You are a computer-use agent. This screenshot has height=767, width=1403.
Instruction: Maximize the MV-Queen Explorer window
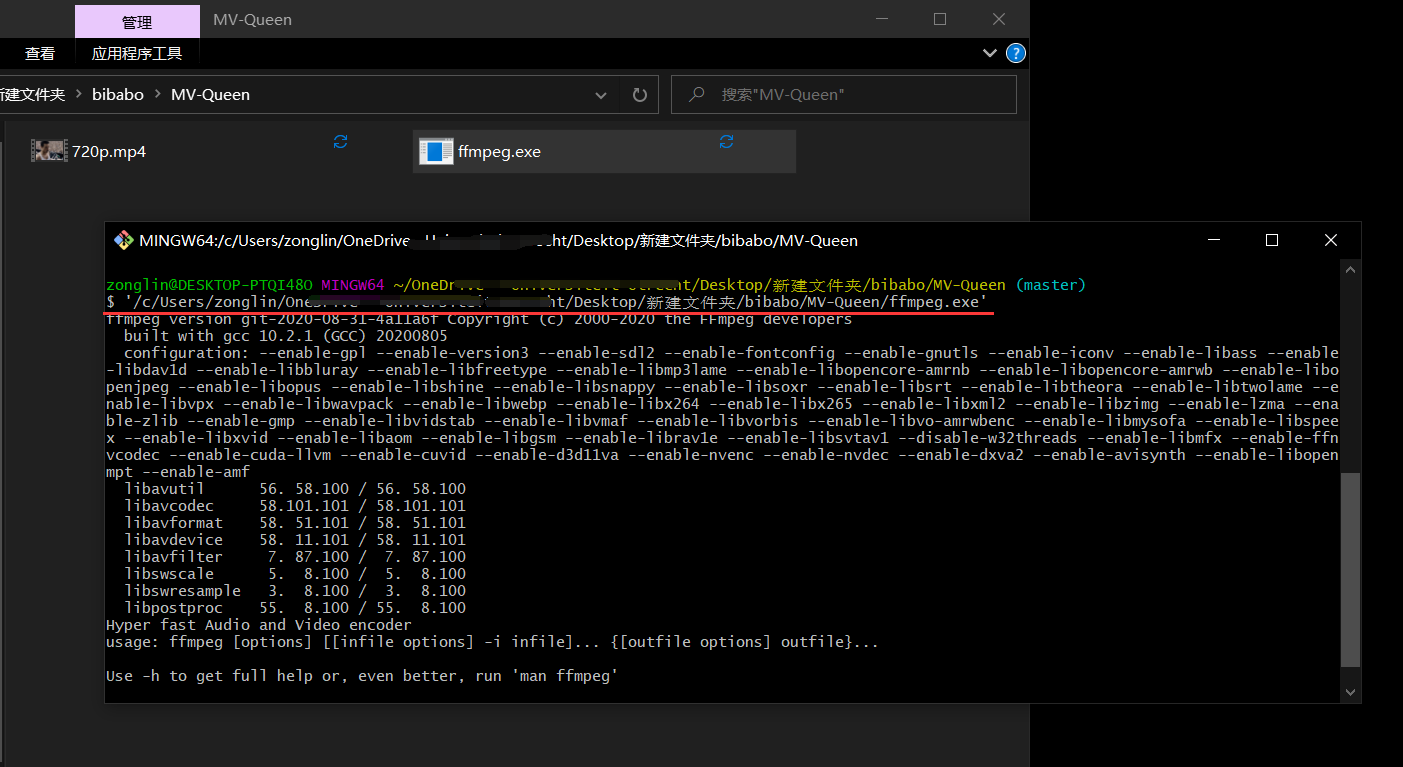[940, 19]
